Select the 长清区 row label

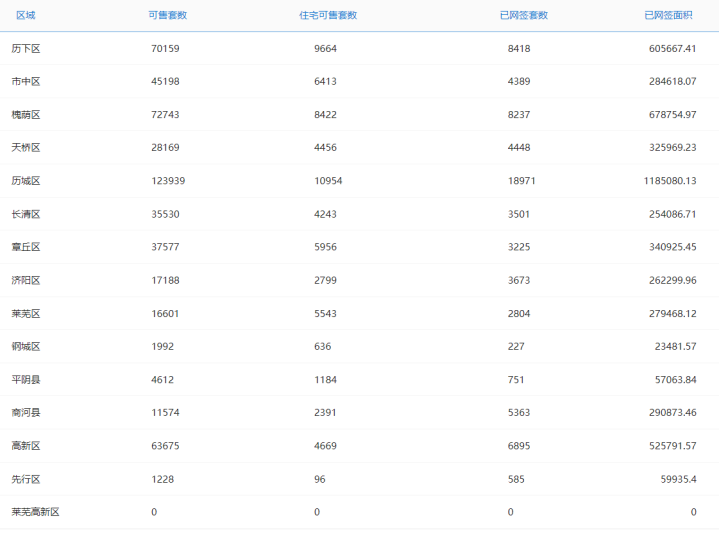[26, 214]
